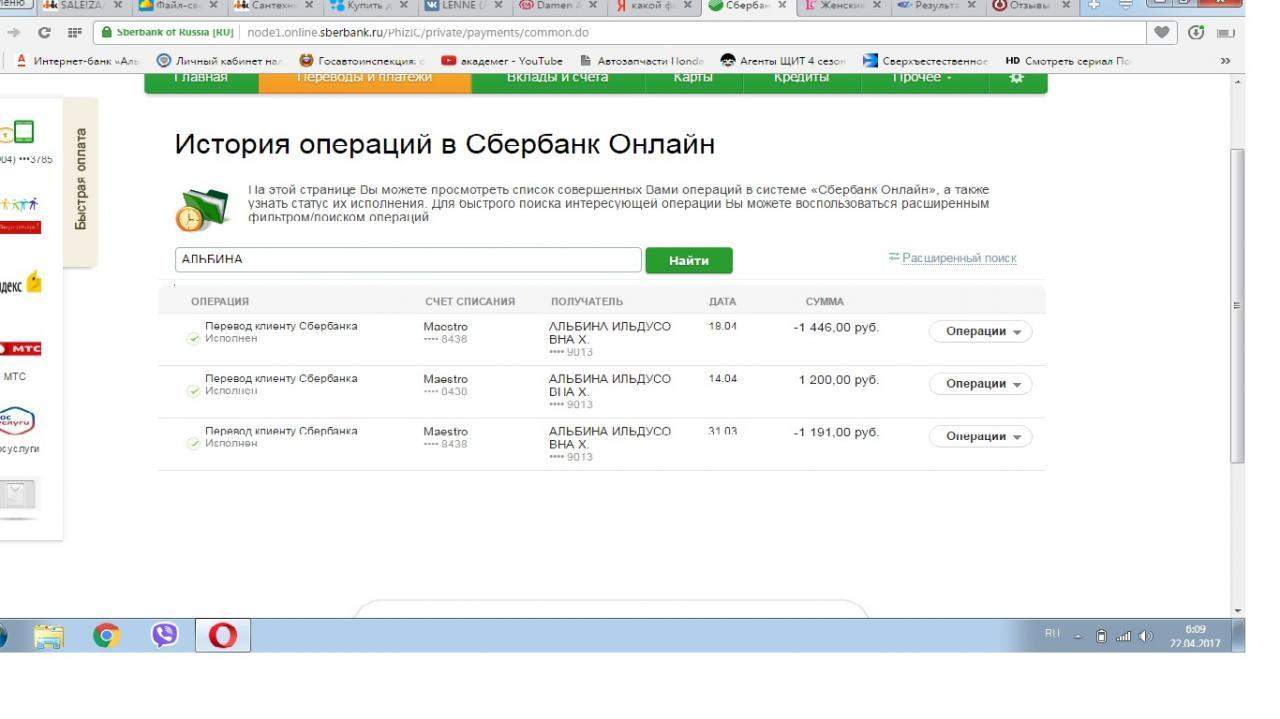Click the Исполнен status icon for 18.04
The image size is (1280, 719).
click(194, 339)
